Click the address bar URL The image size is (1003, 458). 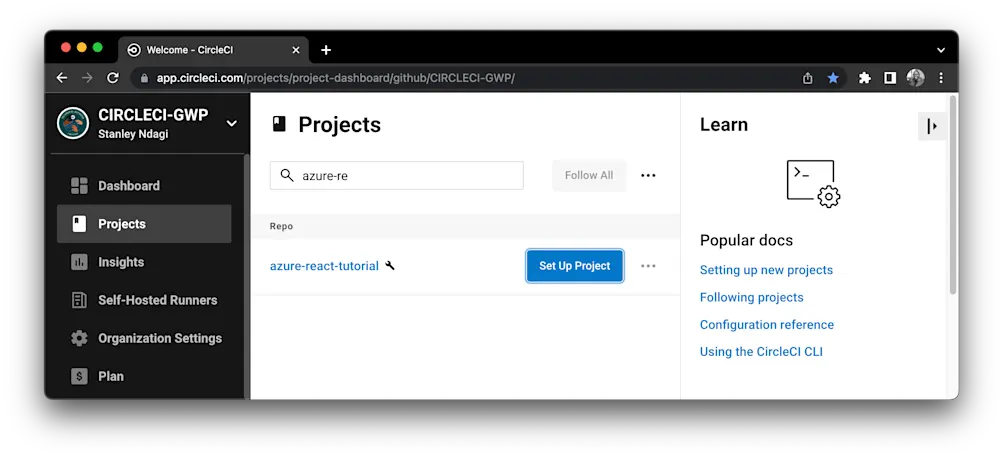(x=335, y=78)
